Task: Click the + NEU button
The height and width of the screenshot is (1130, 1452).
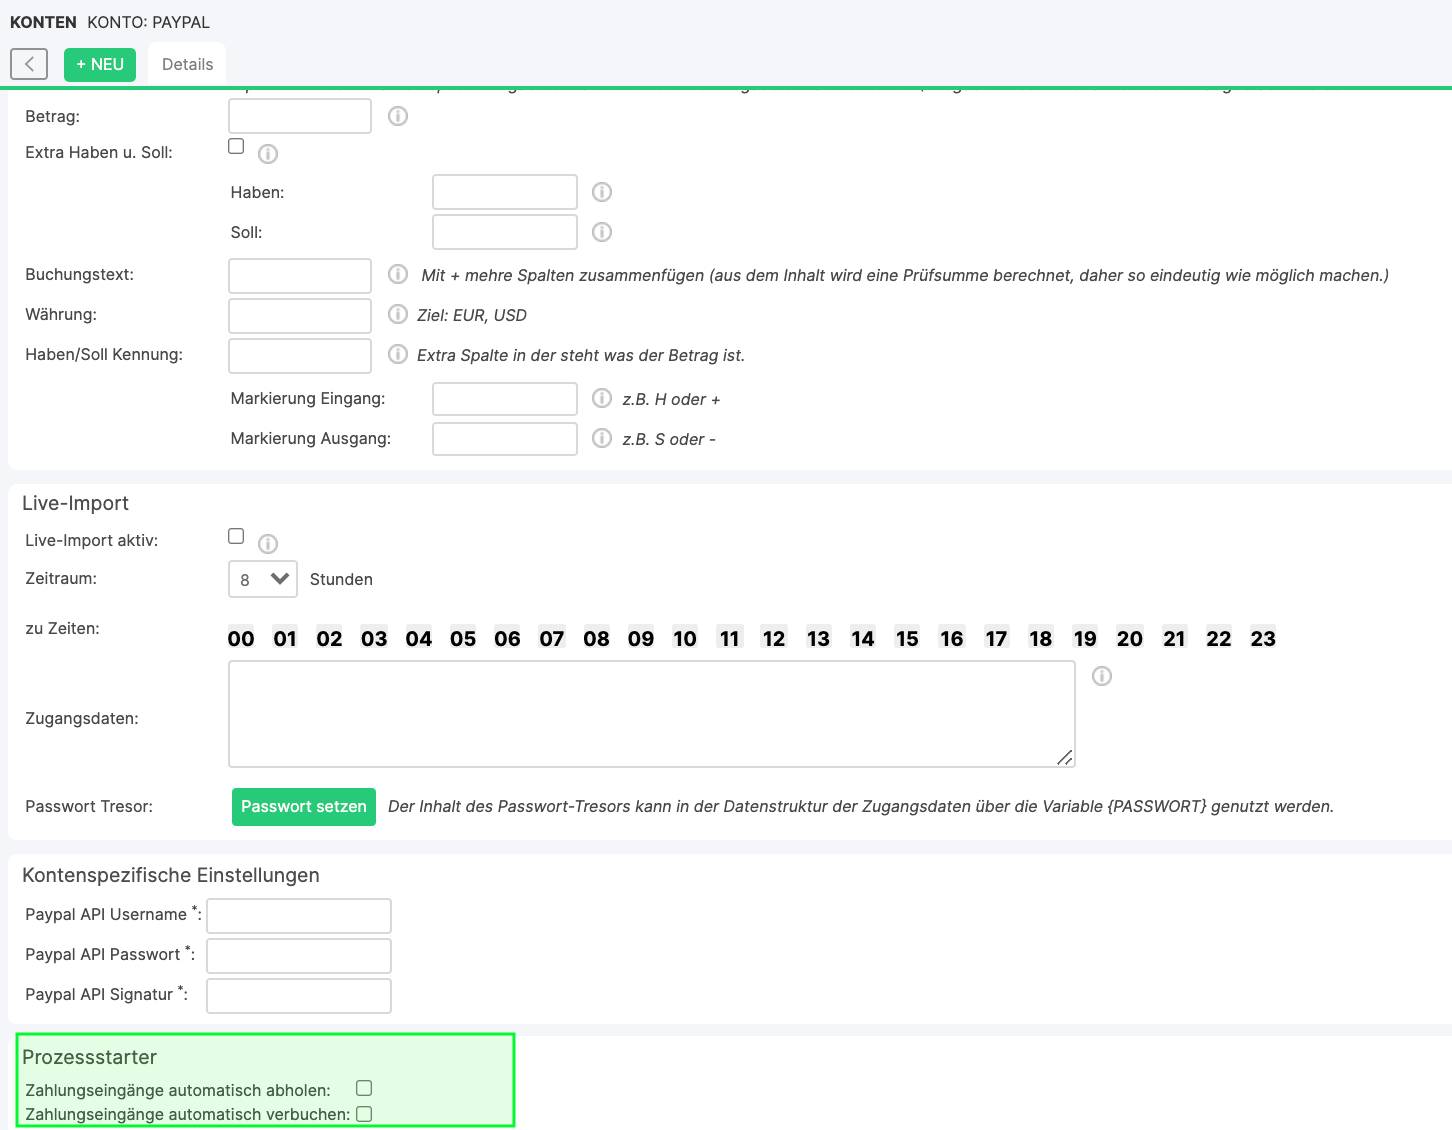Action: (x=100, y=64)
